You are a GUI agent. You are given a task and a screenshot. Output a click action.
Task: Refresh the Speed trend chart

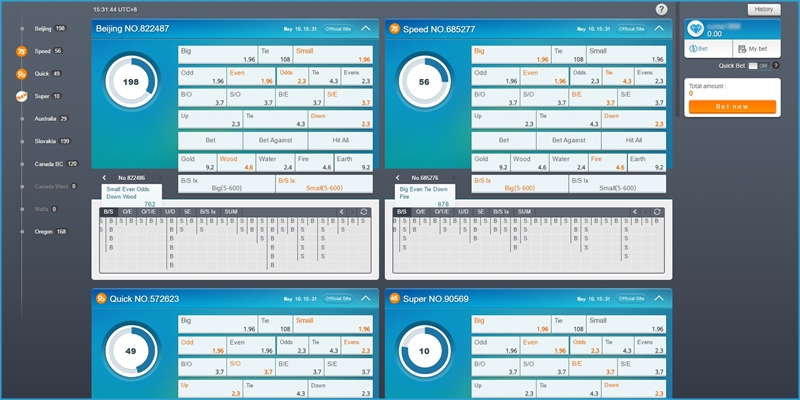point(657,212)
